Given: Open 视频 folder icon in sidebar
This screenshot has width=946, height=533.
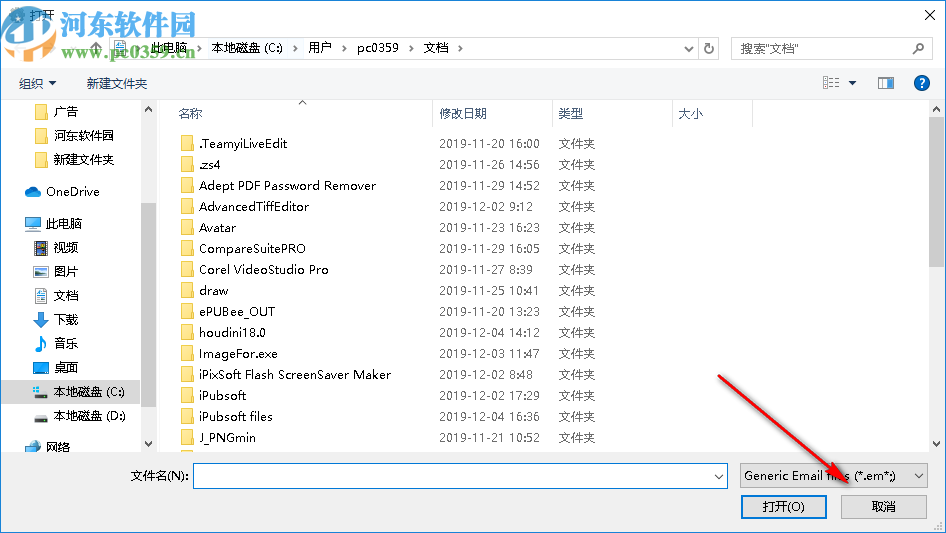Looking at the screenshot, I should 40,247.
